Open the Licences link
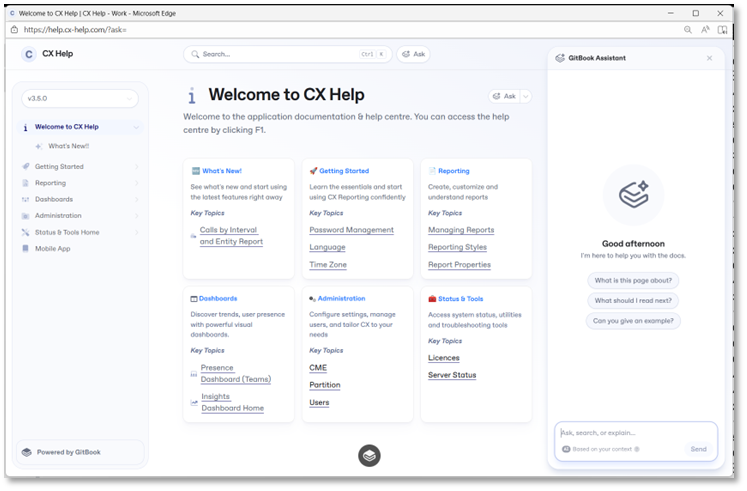The width and height of the screenshot is (747, 491). [444, 358]
